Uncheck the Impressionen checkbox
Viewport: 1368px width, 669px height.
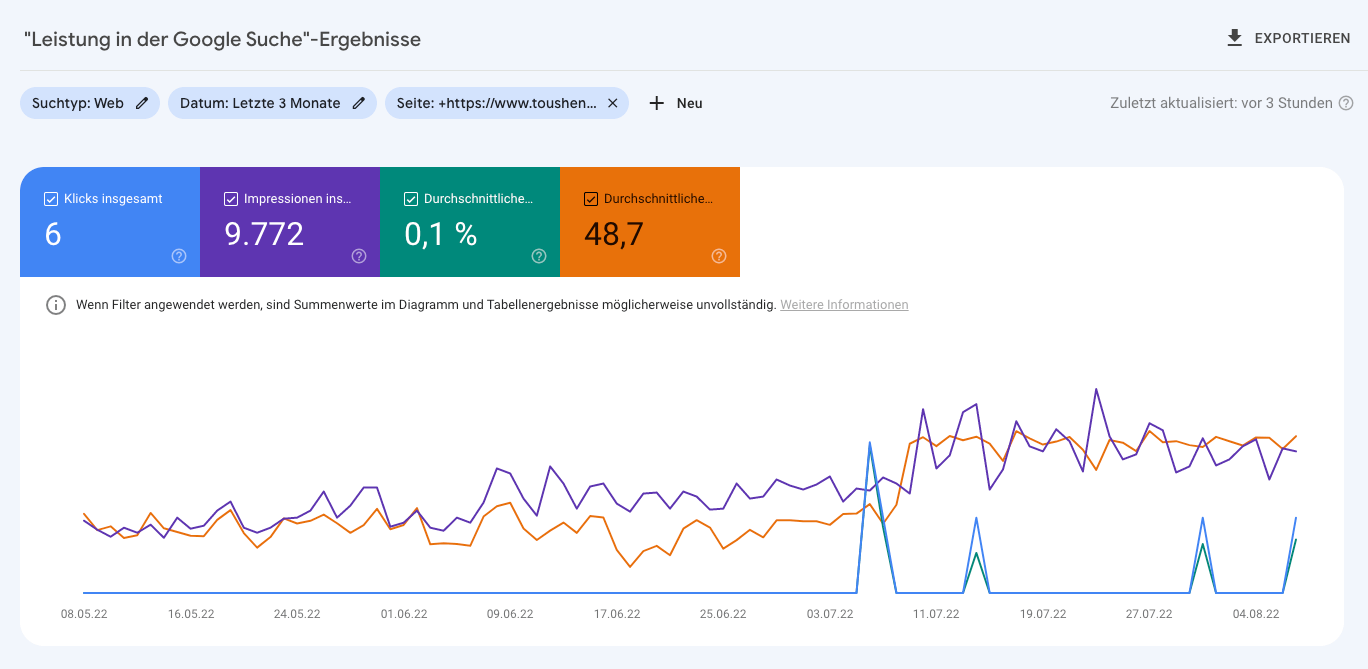pyautogui.click(x=231, y=199)
